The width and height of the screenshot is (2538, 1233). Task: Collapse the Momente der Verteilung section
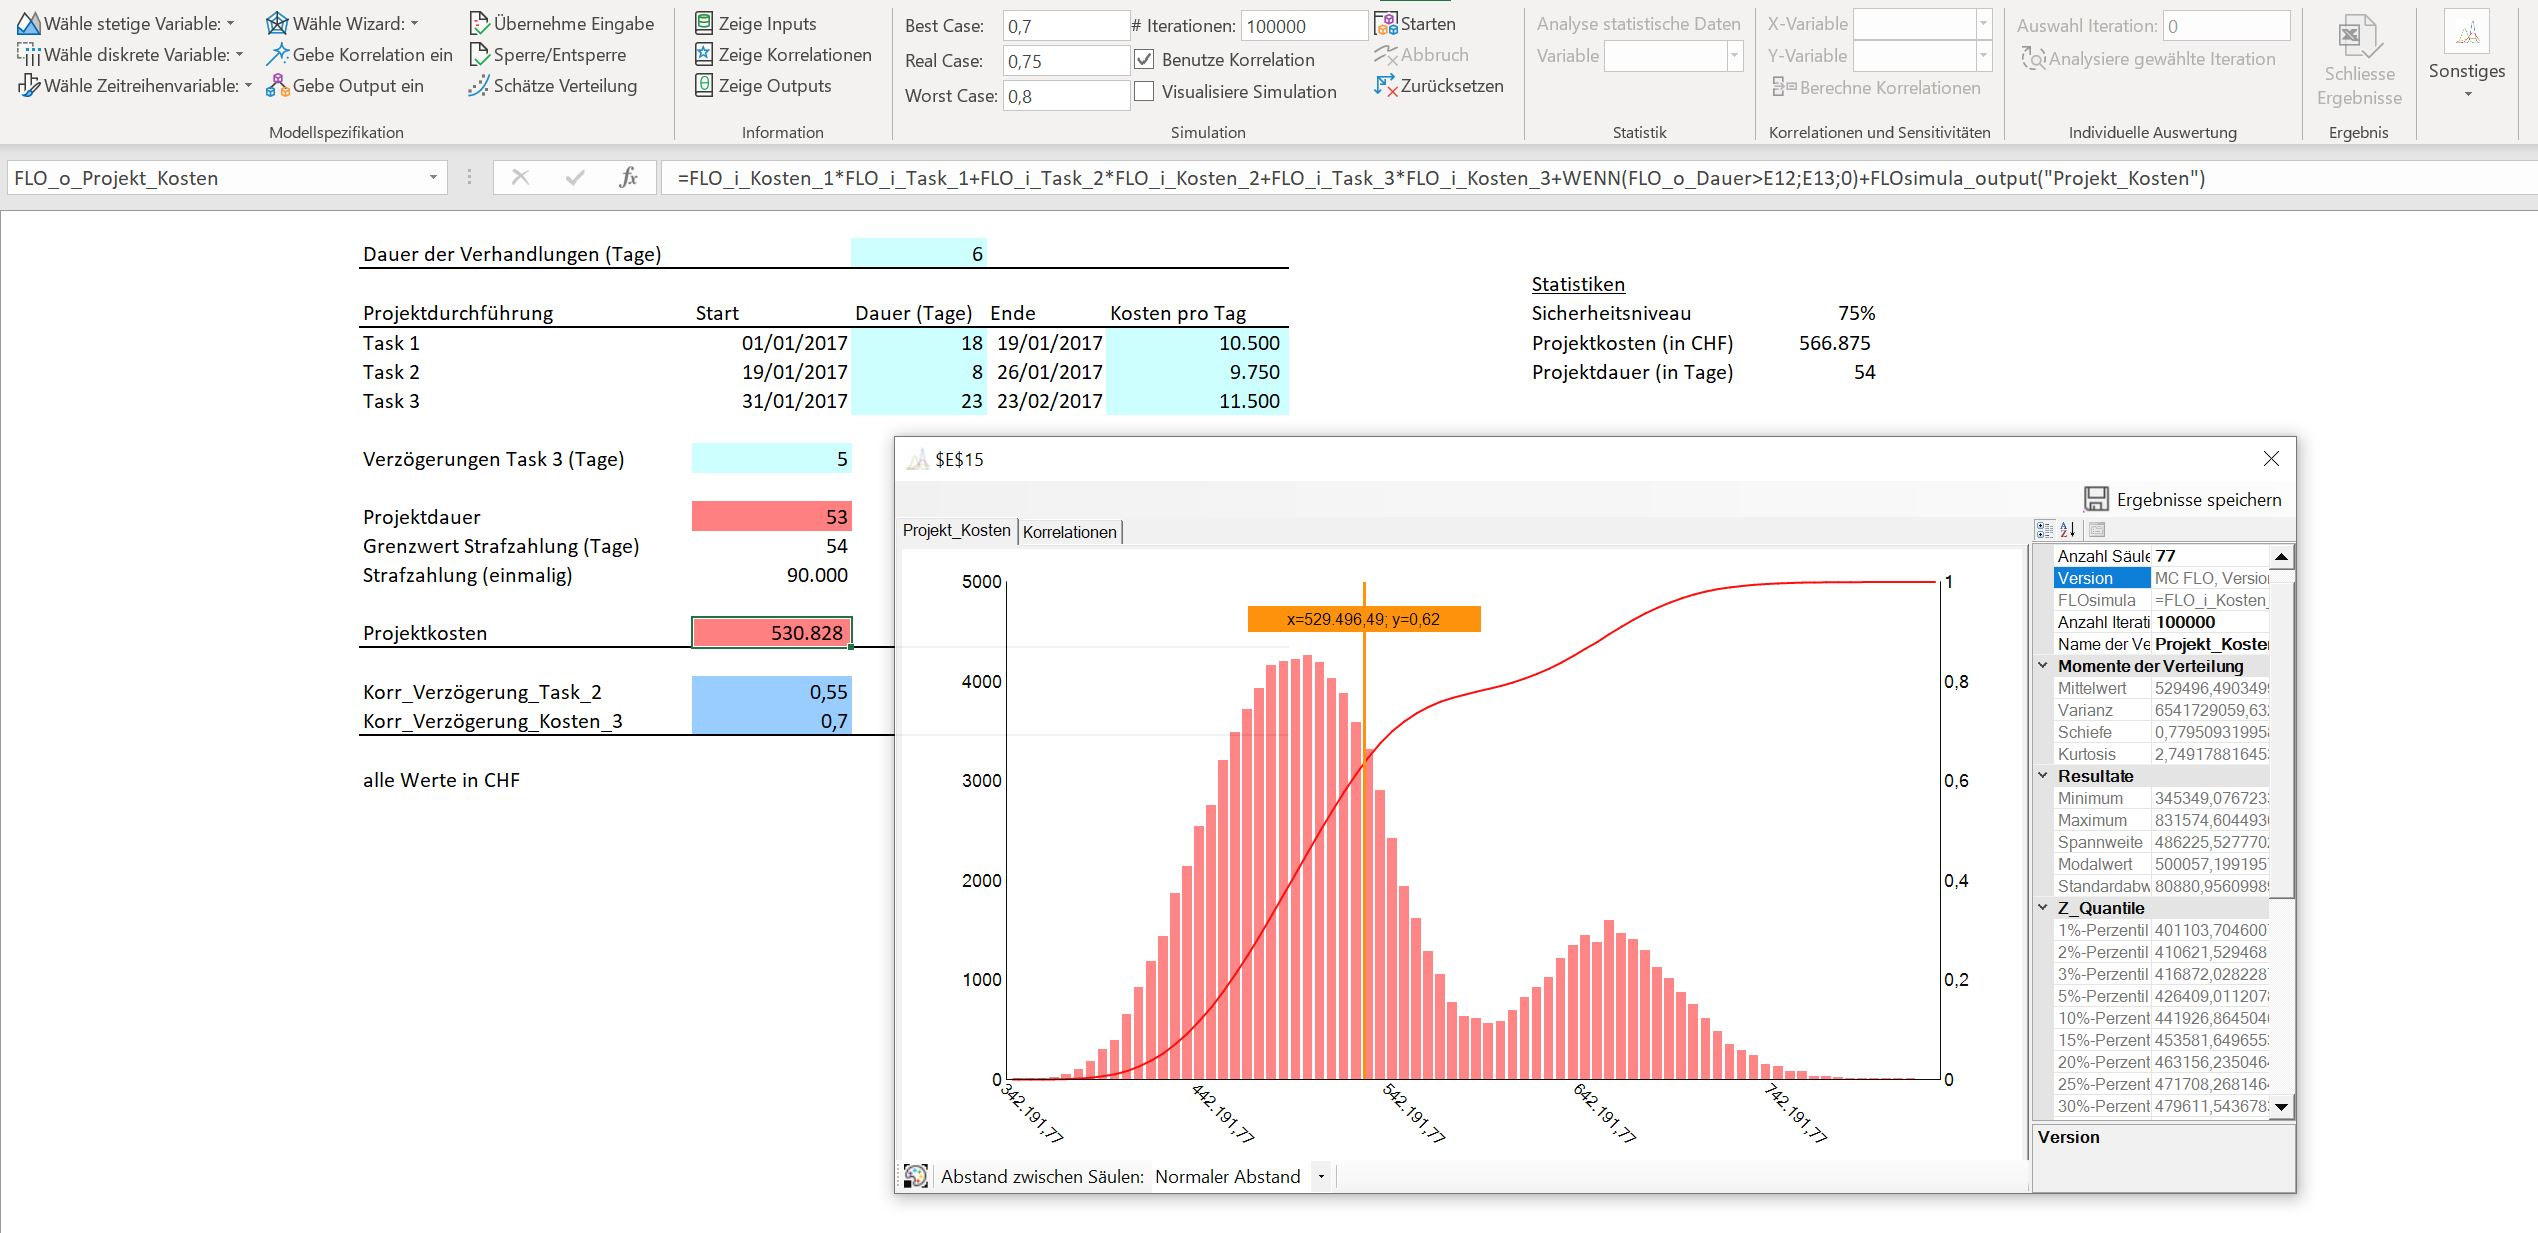[x=2043, y=666]
